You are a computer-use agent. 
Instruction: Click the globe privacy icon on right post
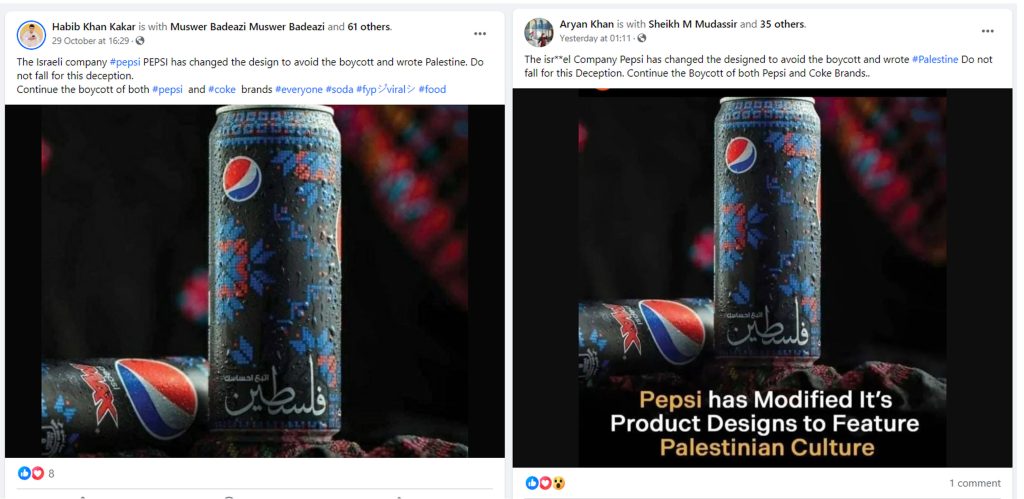(642, 38)
